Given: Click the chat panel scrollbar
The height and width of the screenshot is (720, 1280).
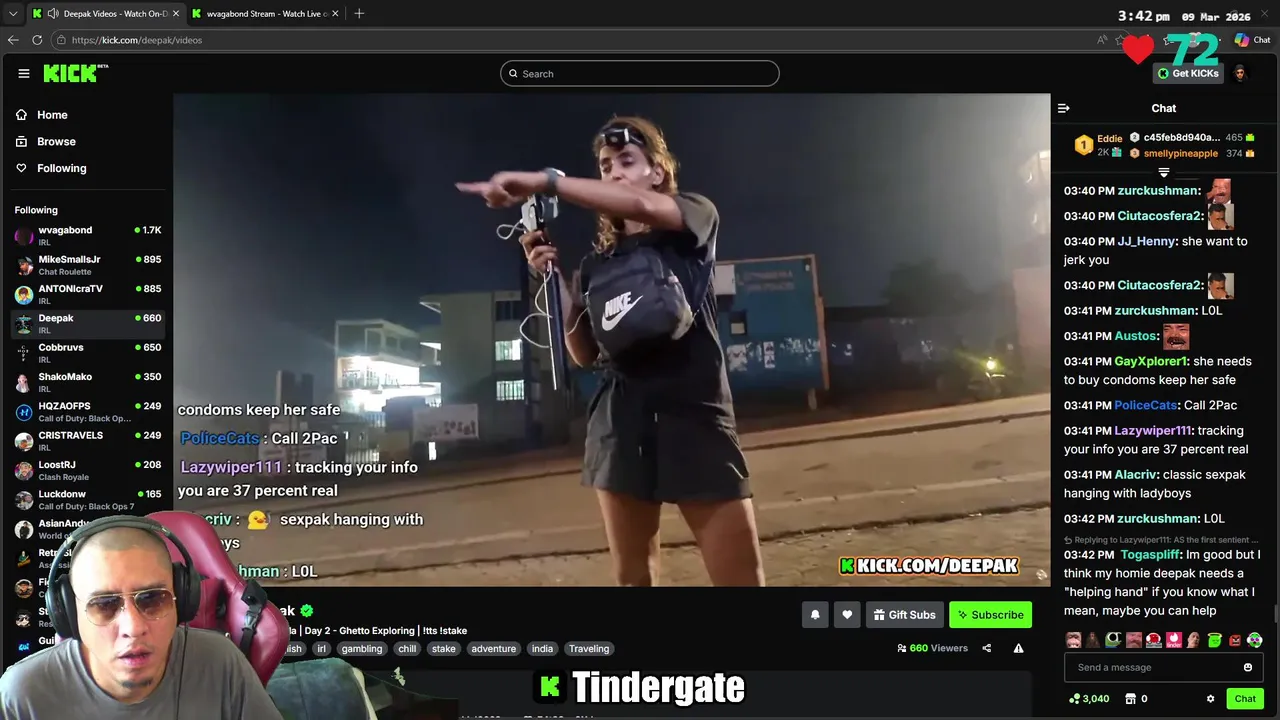Looking at the screenshot, I should pyautogui.click(x=1275, y=613).
